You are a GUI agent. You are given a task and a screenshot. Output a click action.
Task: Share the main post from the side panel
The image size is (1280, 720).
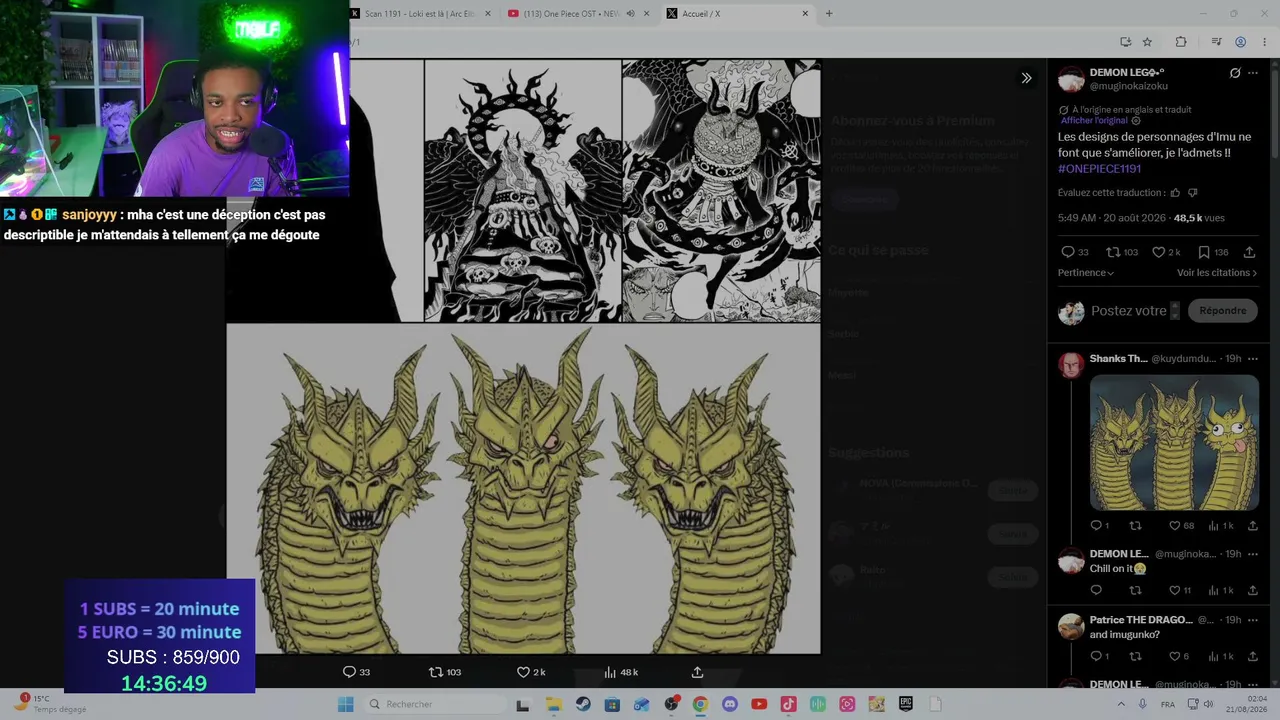[x=1249, y=252]
